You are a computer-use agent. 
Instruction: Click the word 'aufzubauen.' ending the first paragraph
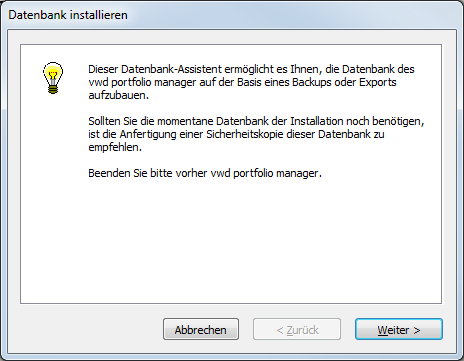(x=118, y=95)
